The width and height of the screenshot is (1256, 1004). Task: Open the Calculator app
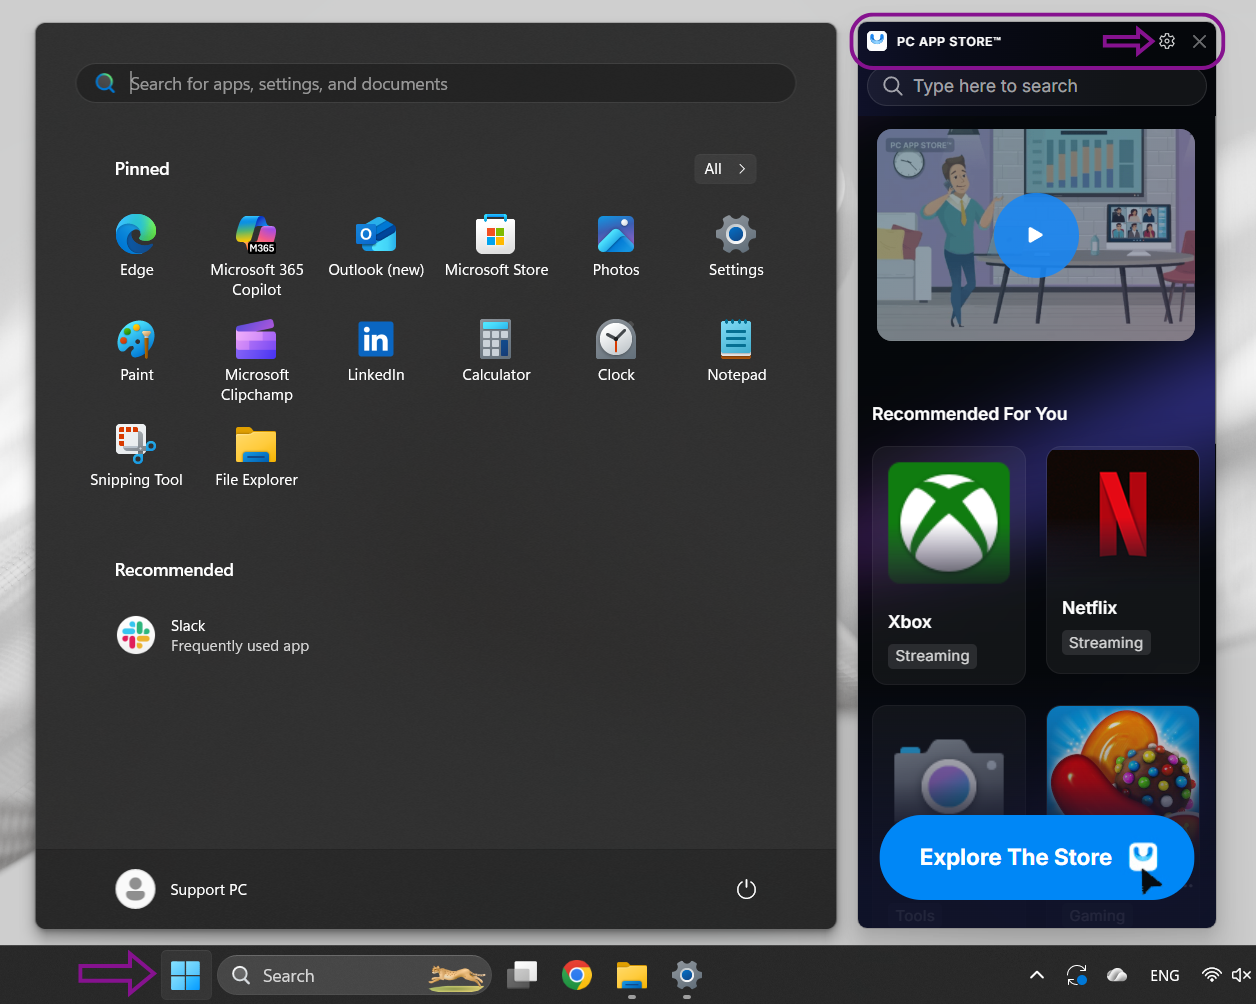tap(496, 352)
